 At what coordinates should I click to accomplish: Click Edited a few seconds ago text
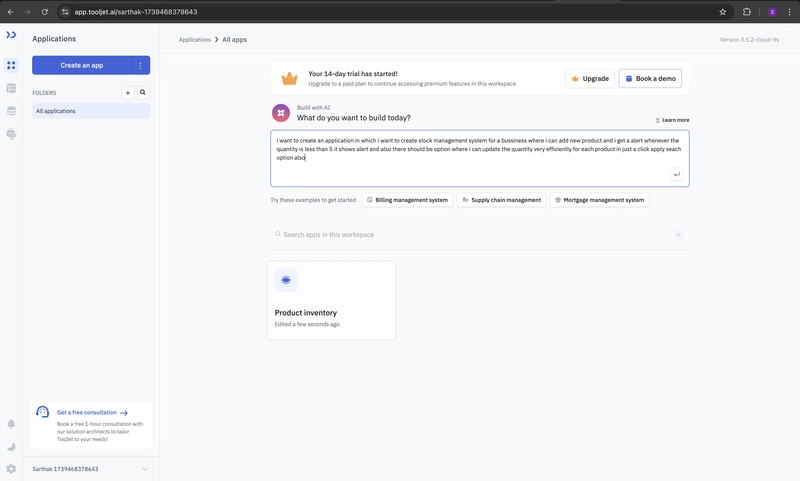[307, 324]
